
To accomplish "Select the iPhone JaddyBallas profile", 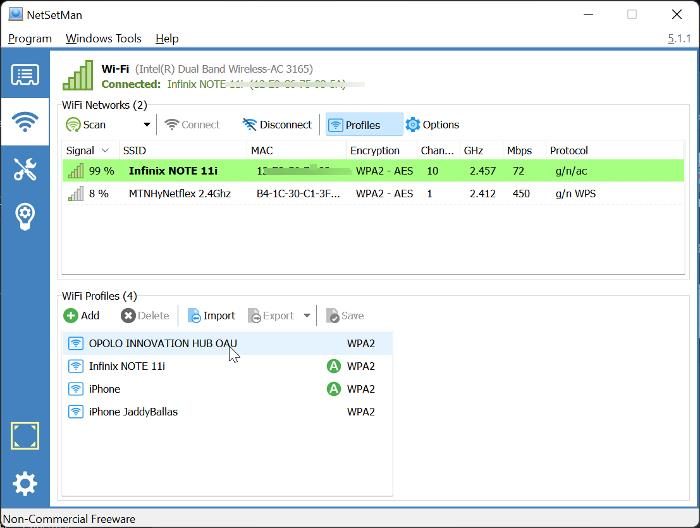I will pos(228,412).
